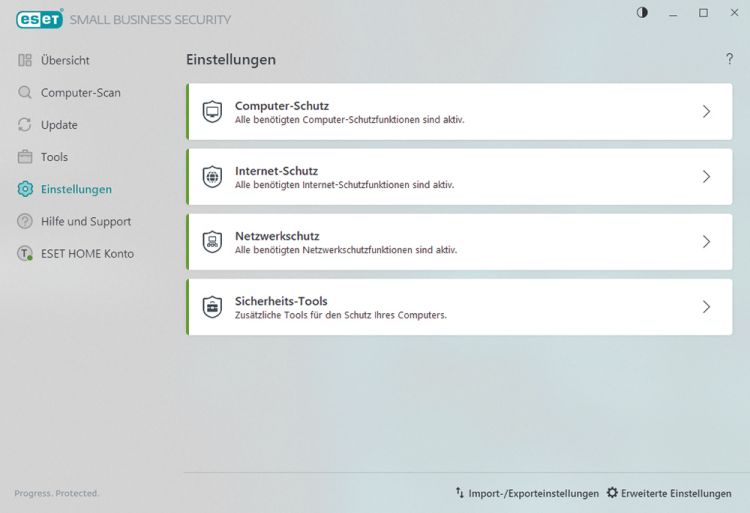Select Einstellungen in the sidebar
This screenshot has width=750, height=513.
tap(76, 189)
